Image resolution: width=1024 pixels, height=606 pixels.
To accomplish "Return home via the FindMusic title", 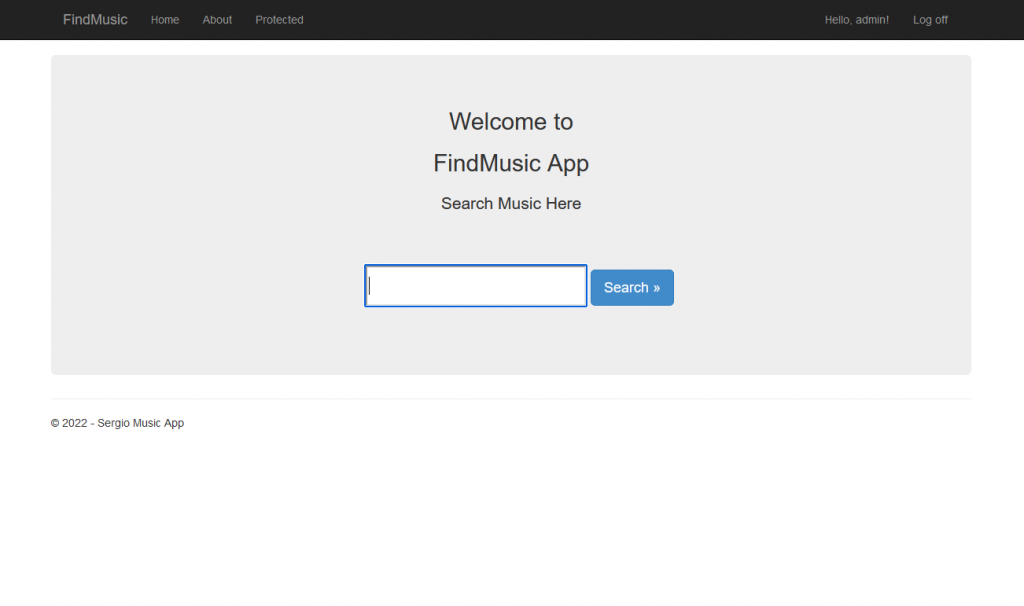I will tap(95, 19).
